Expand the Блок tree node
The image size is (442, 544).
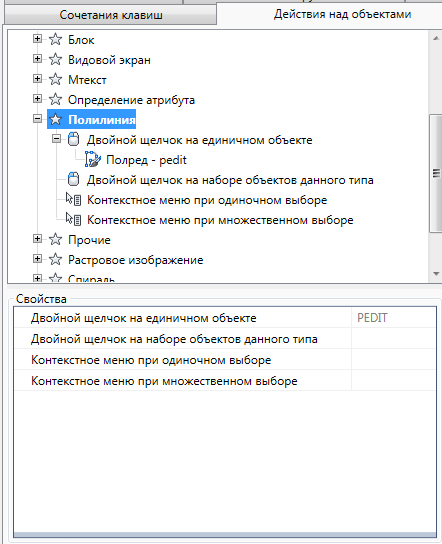point(37,39)
